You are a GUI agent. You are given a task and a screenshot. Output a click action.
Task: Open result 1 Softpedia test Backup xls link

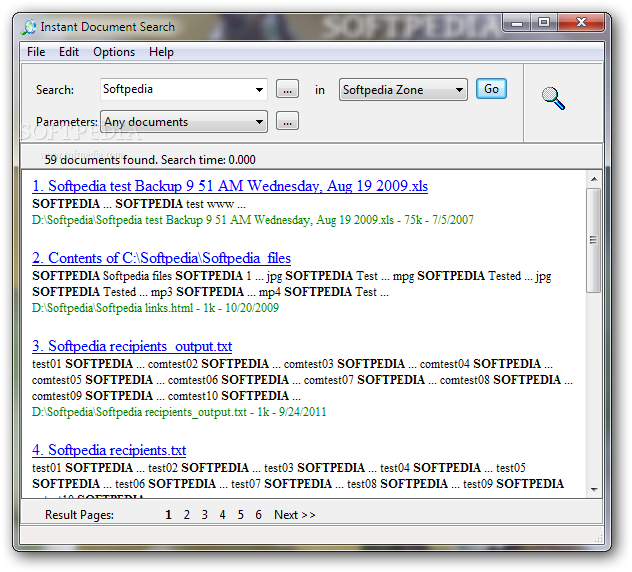[230, 186]
